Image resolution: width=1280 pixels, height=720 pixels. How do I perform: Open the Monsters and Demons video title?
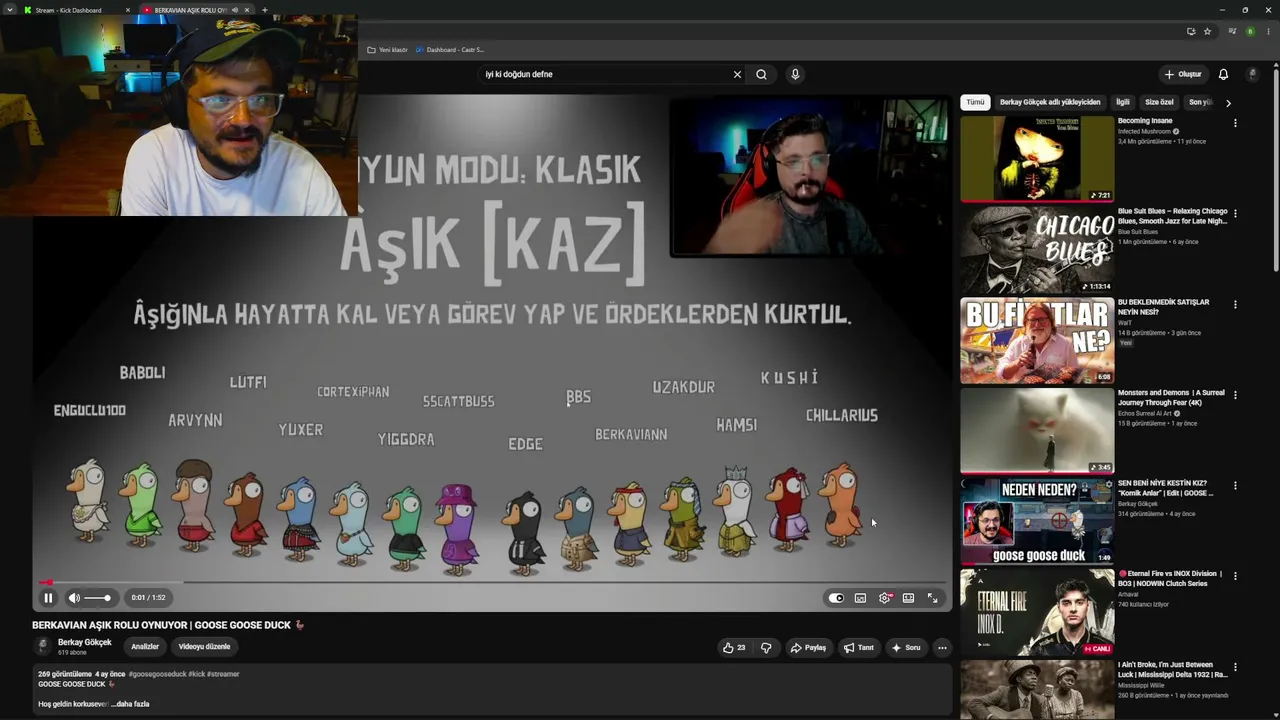point(1171,398)
